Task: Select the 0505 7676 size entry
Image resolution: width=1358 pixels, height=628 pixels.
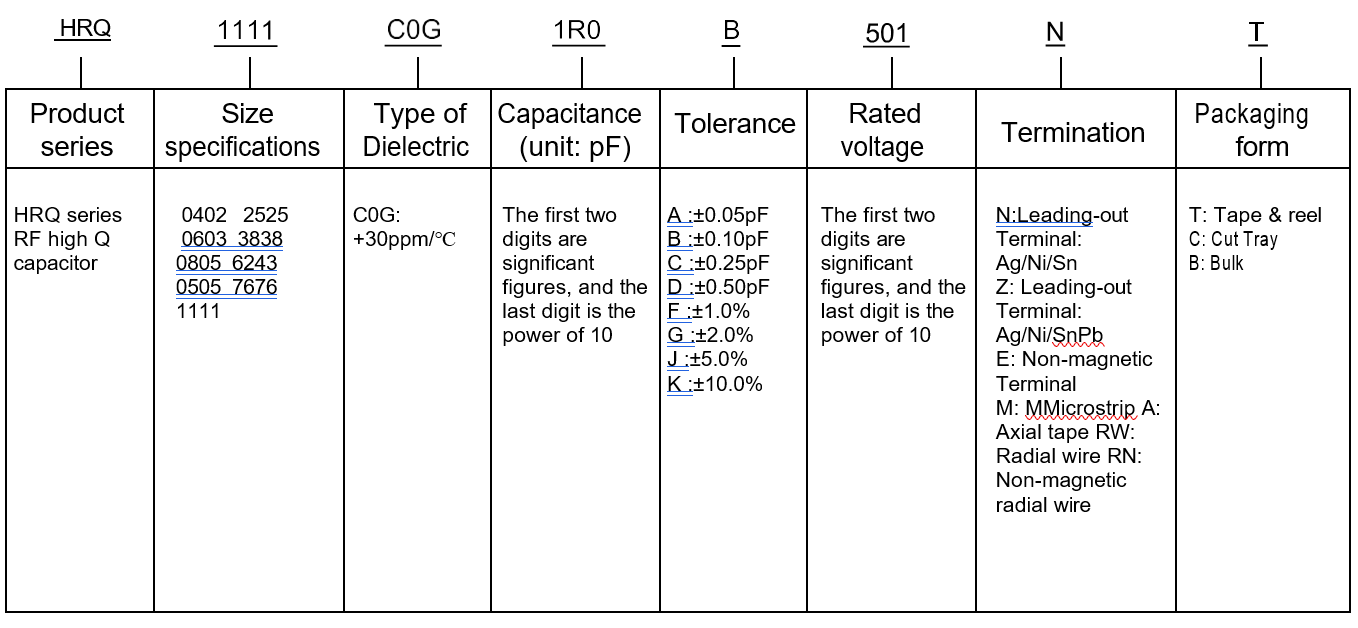Action: (x=227, y=287)
